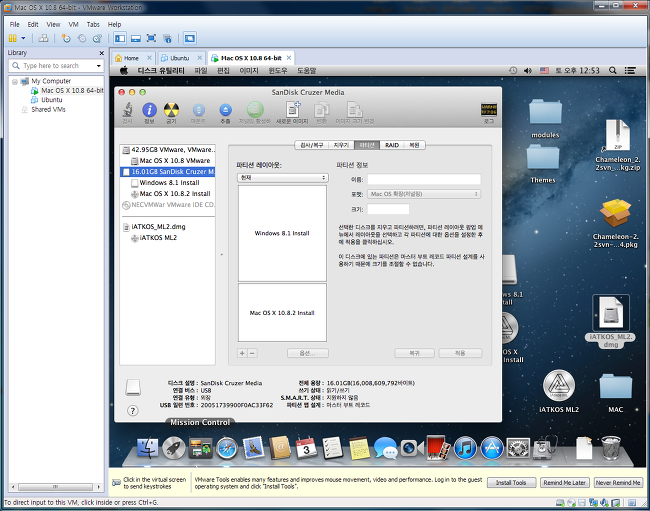Click the Disk Utility help question mark
650x511 pixels.
pos(132,411)
